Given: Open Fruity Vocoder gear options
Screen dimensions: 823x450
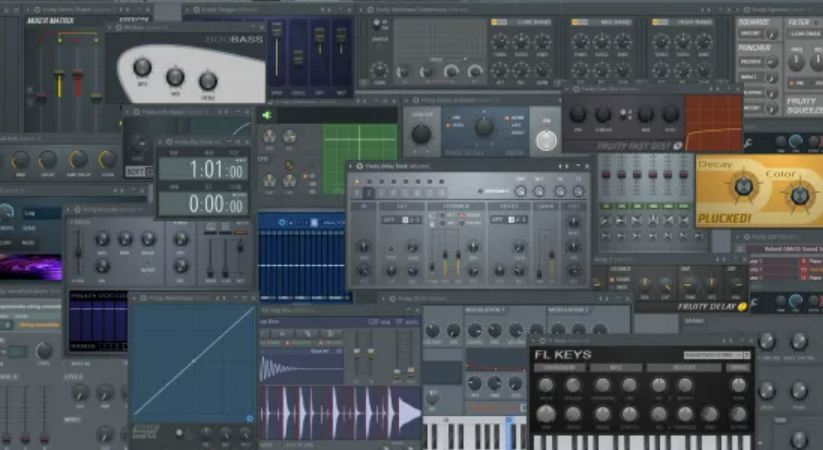Looking at the screenshot, I should coord(77,210).
